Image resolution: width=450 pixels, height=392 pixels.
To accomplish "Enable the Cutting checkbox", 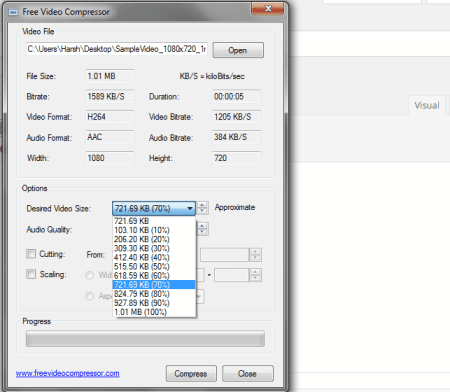I will tap(31, 254).
